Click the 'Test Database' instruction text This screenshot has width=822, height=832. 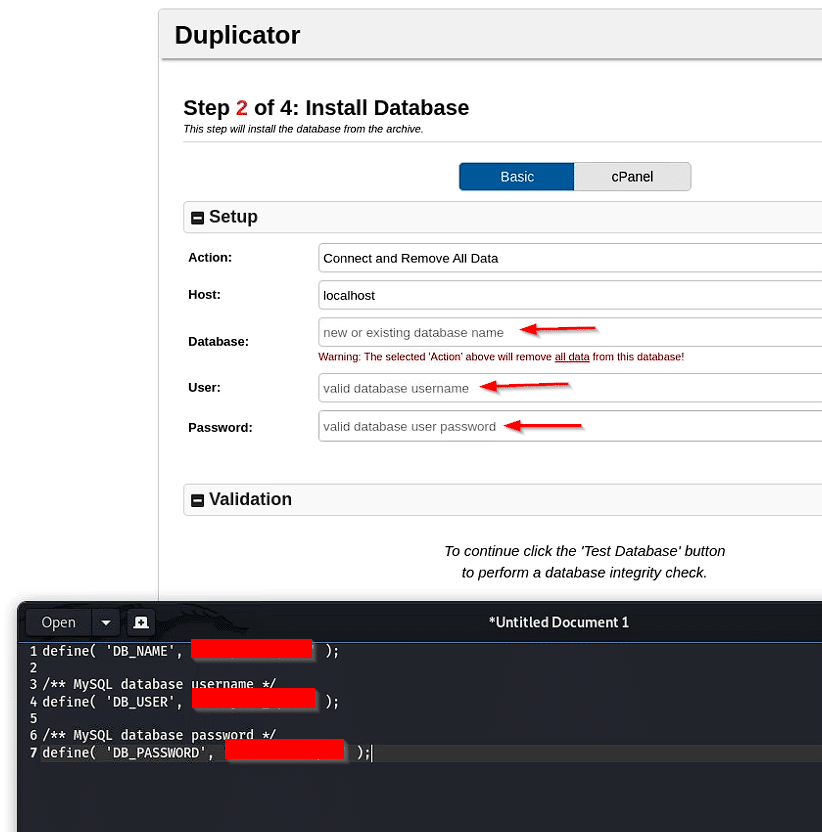point(584,562)
